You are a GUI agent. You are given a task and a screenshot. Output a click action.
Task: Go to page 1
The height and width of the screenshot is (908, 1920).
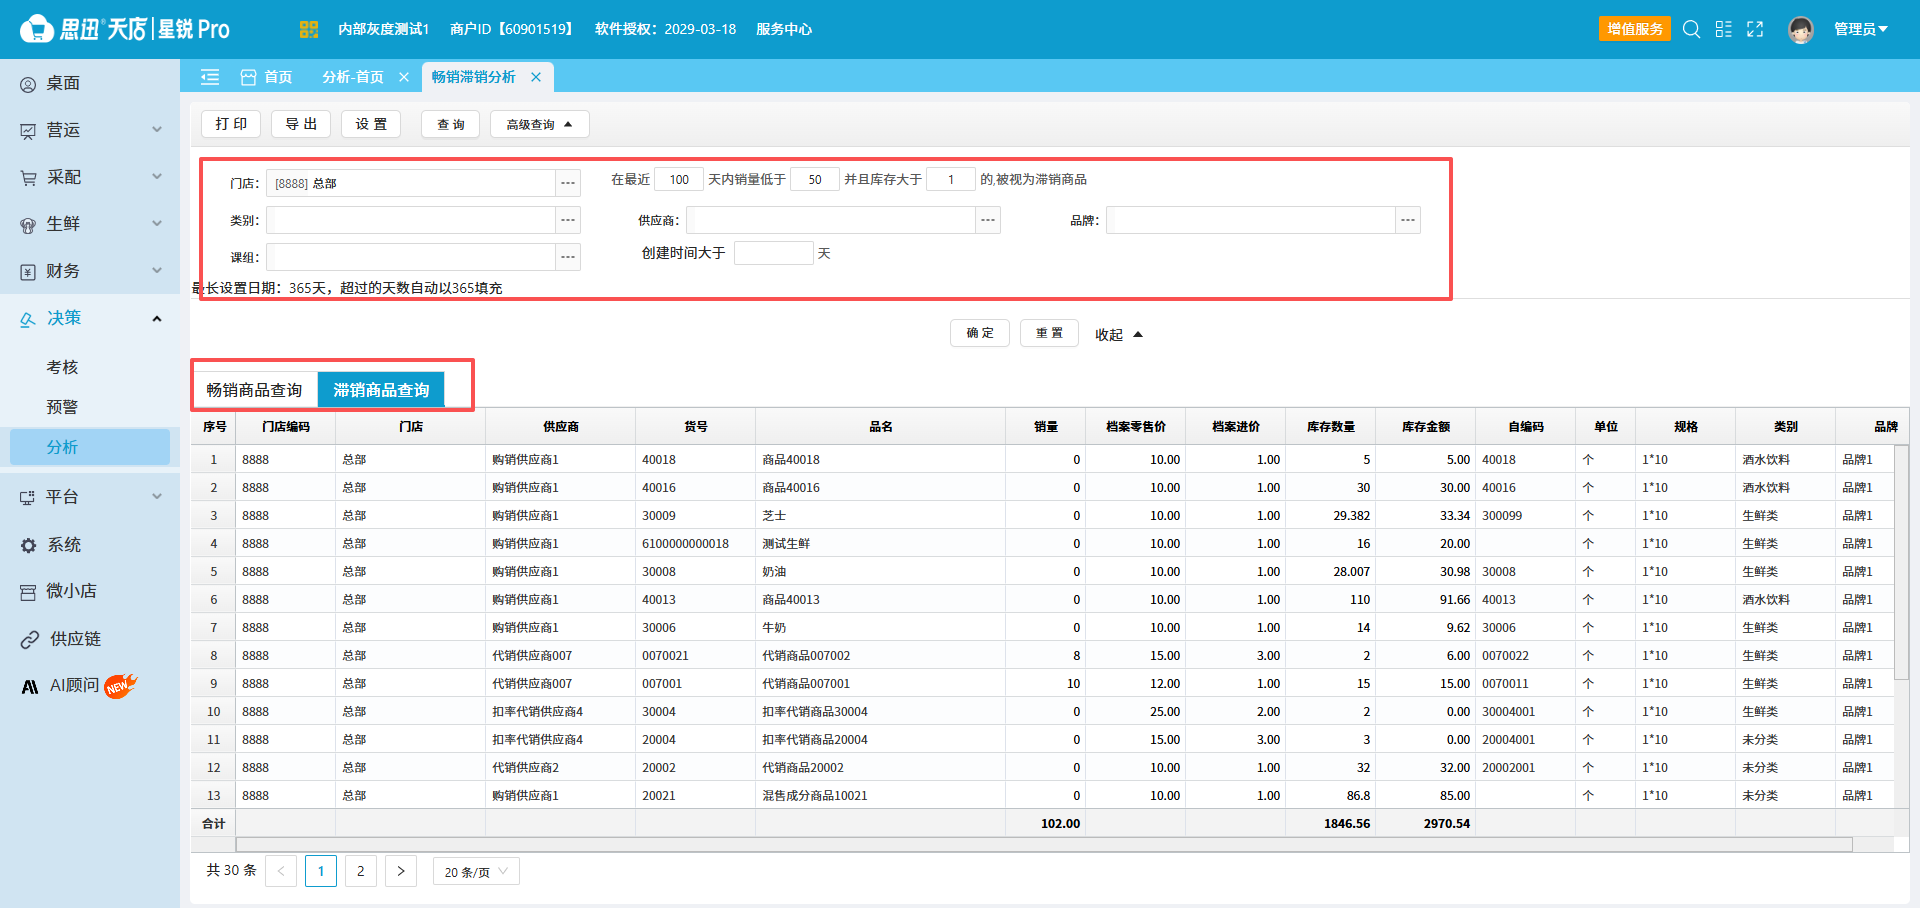(x=321, y=871)
